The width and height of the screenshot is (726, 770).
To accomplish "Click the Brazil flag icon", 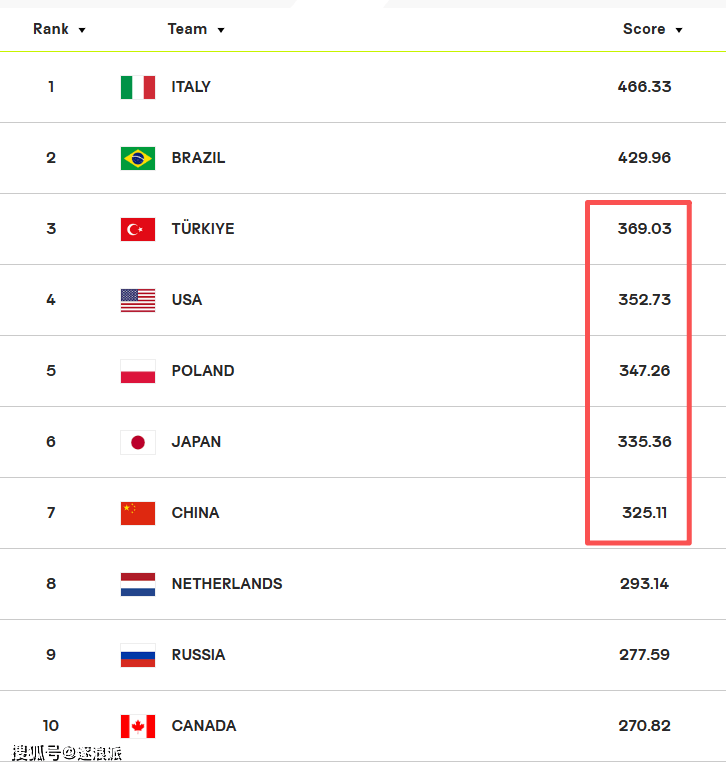I will [138, 158].
